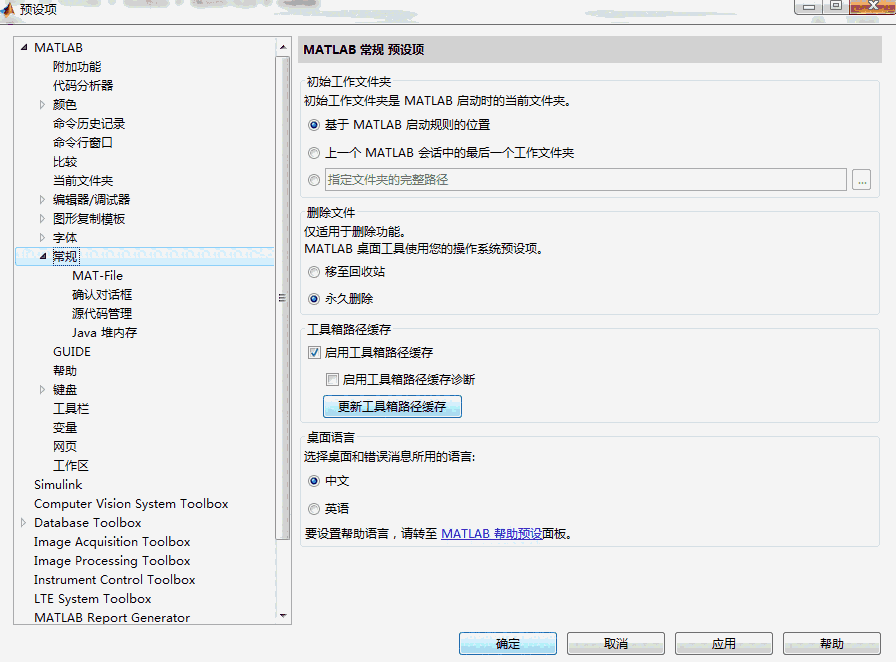
Task: Select 代码分析器 in the tree
Action: [83, 86]
